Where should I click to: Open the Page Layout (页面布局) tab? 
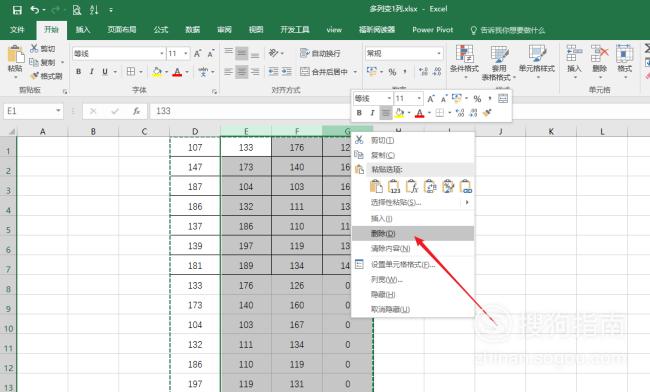pyautogui.click(x=121, y=30)
